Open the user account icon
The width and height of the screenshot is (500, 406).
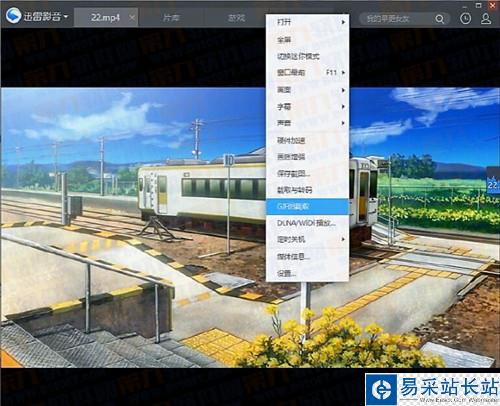pyautogui.click(x=486, y=19)
